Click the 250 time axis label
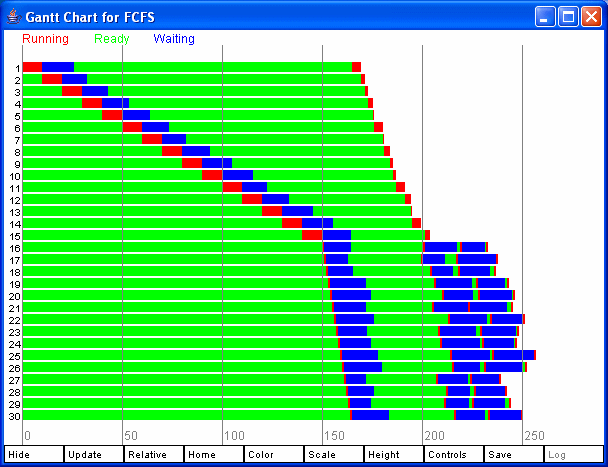This screenshot has width=608, height=467. click(x=534, y=436)
